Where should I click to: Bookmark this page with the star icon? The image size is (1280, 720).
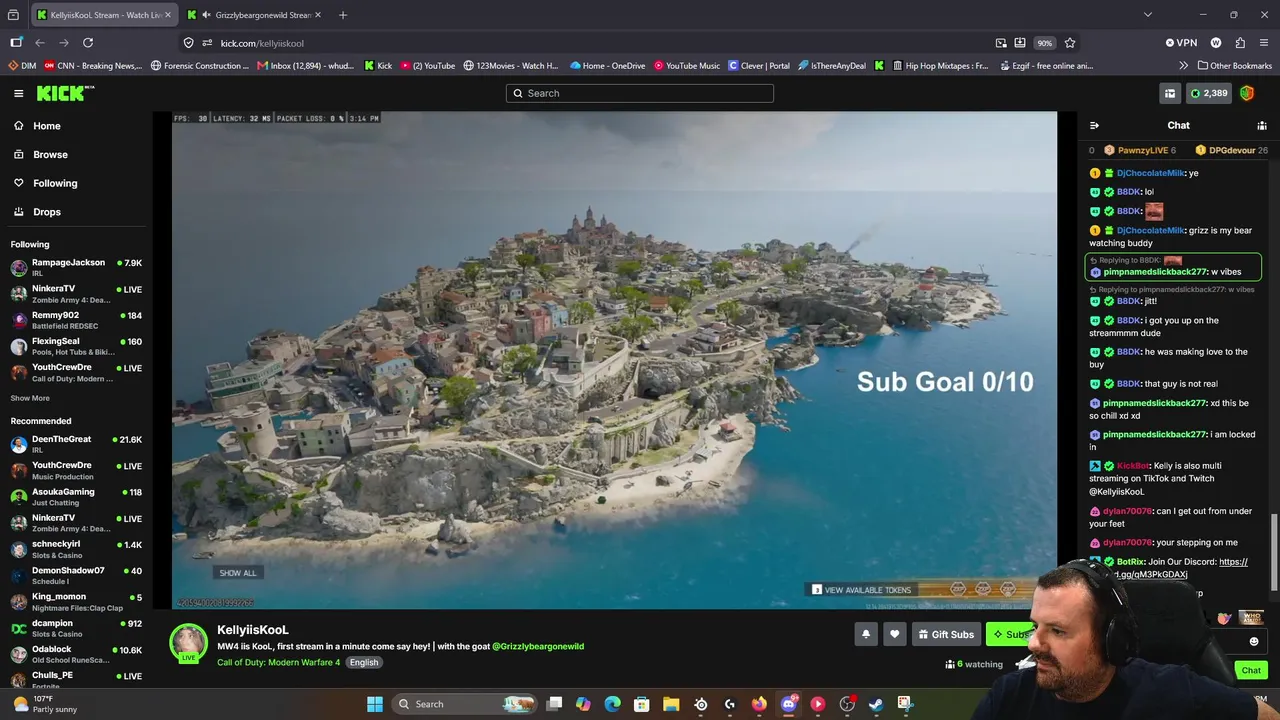tap(1070, 43)
